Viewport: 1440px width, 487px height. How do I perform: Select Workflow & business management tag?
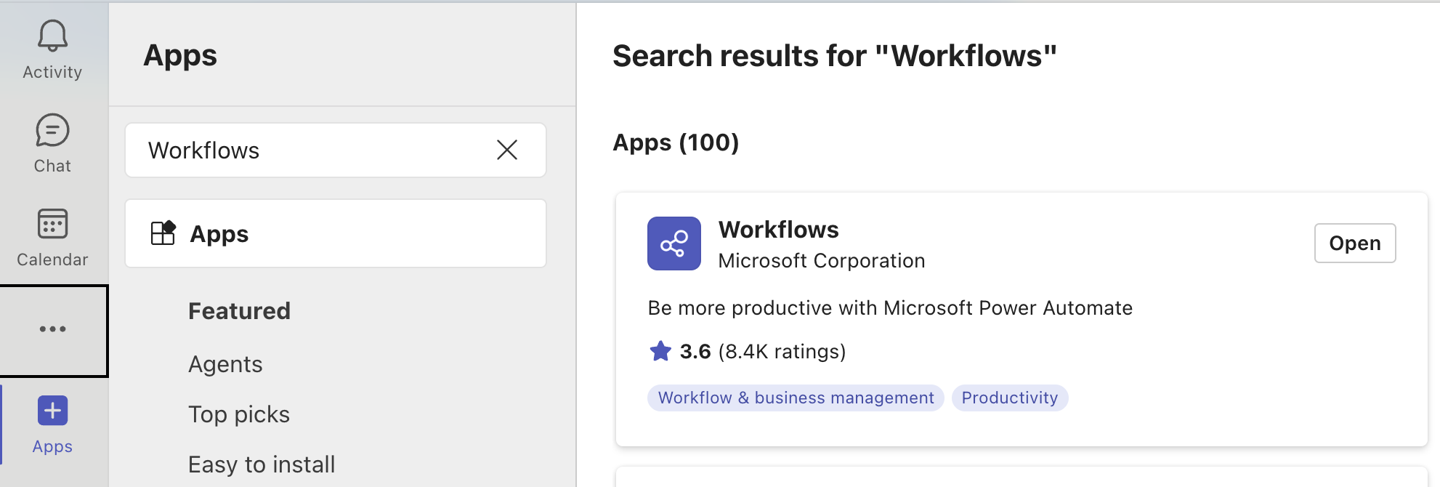tap(796, 398)
